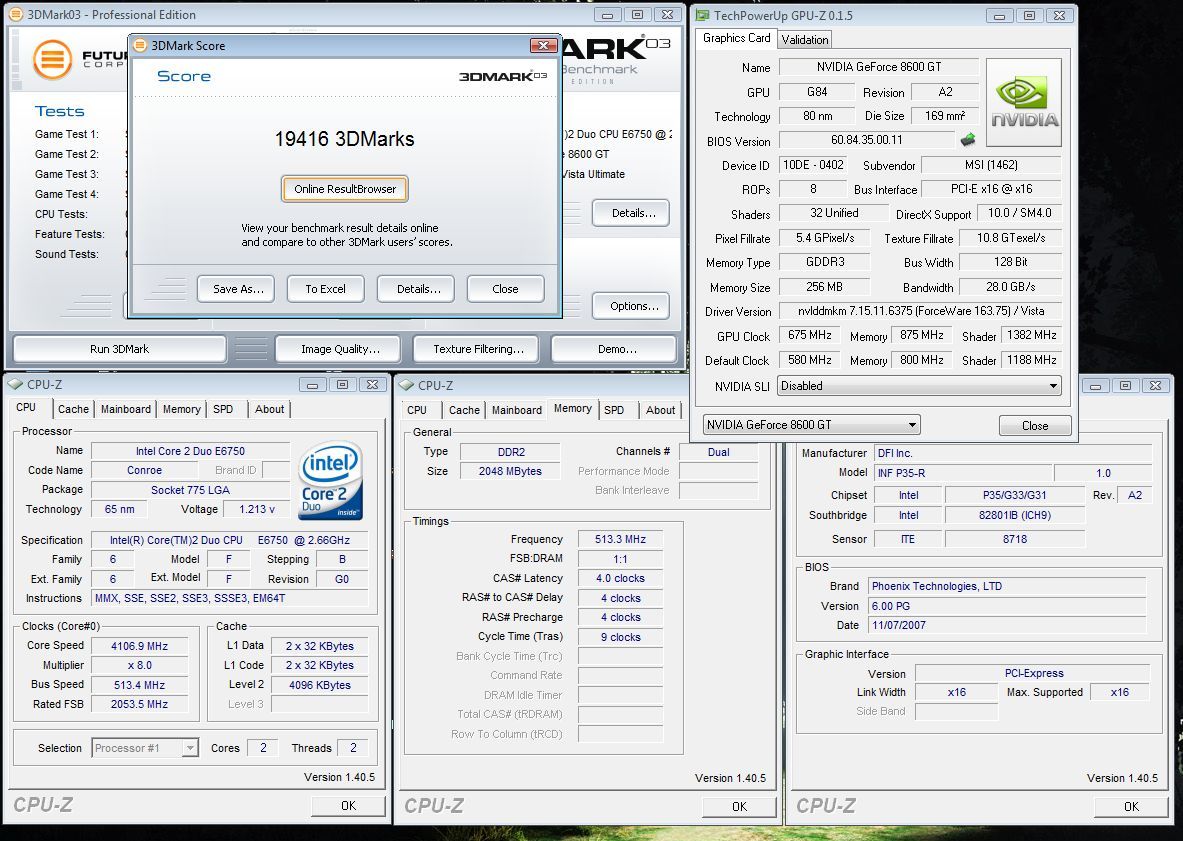
Task: Open the About tab in left CPU-Z
Action: coord(269,409)
